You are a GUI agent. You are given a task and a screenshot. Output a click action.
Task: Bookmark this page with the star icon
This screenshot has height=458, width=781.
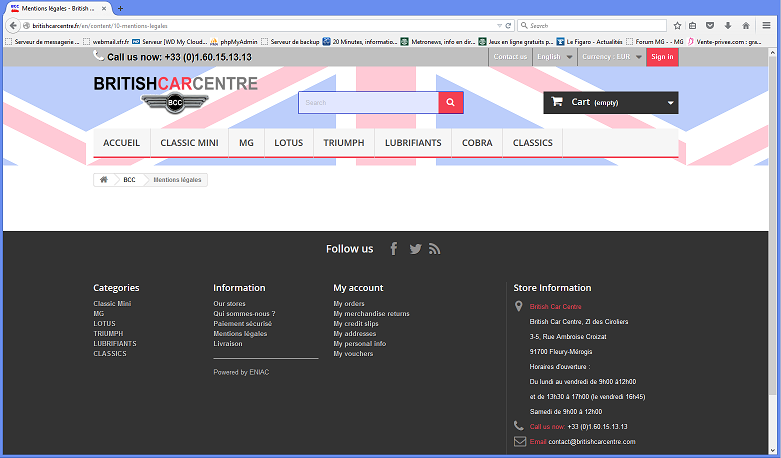click(677, 25)
